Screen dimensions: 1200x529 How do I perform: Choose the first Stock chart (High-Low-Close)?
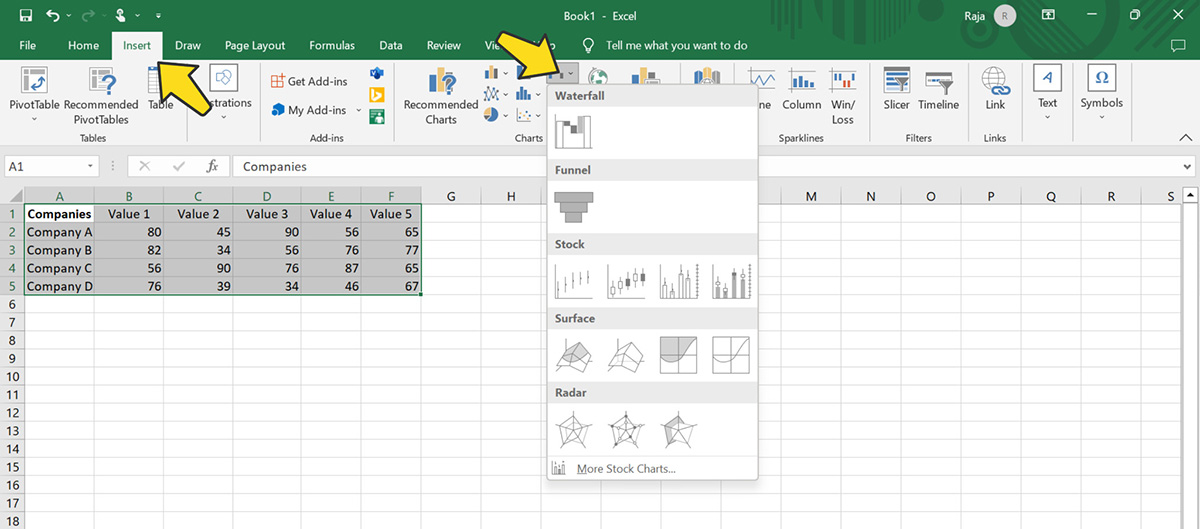pyautogui.click(x=574, y=281)
